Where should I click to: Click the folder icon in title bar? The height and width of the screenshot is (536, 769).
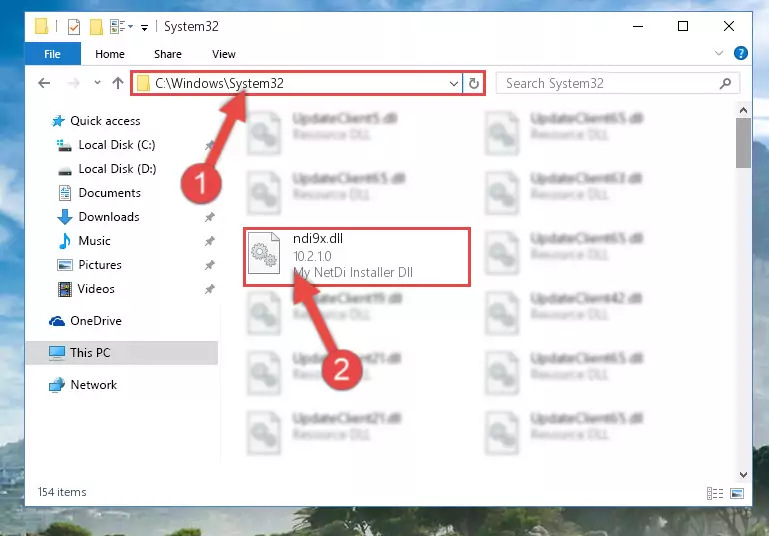[x=42, y=26]
